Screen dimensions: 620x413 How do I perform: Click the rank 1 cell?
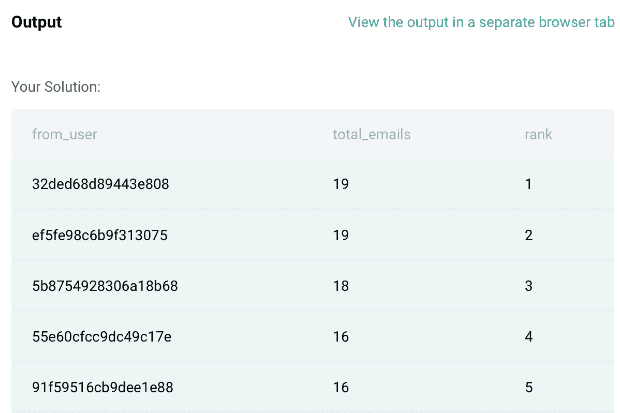528,184
